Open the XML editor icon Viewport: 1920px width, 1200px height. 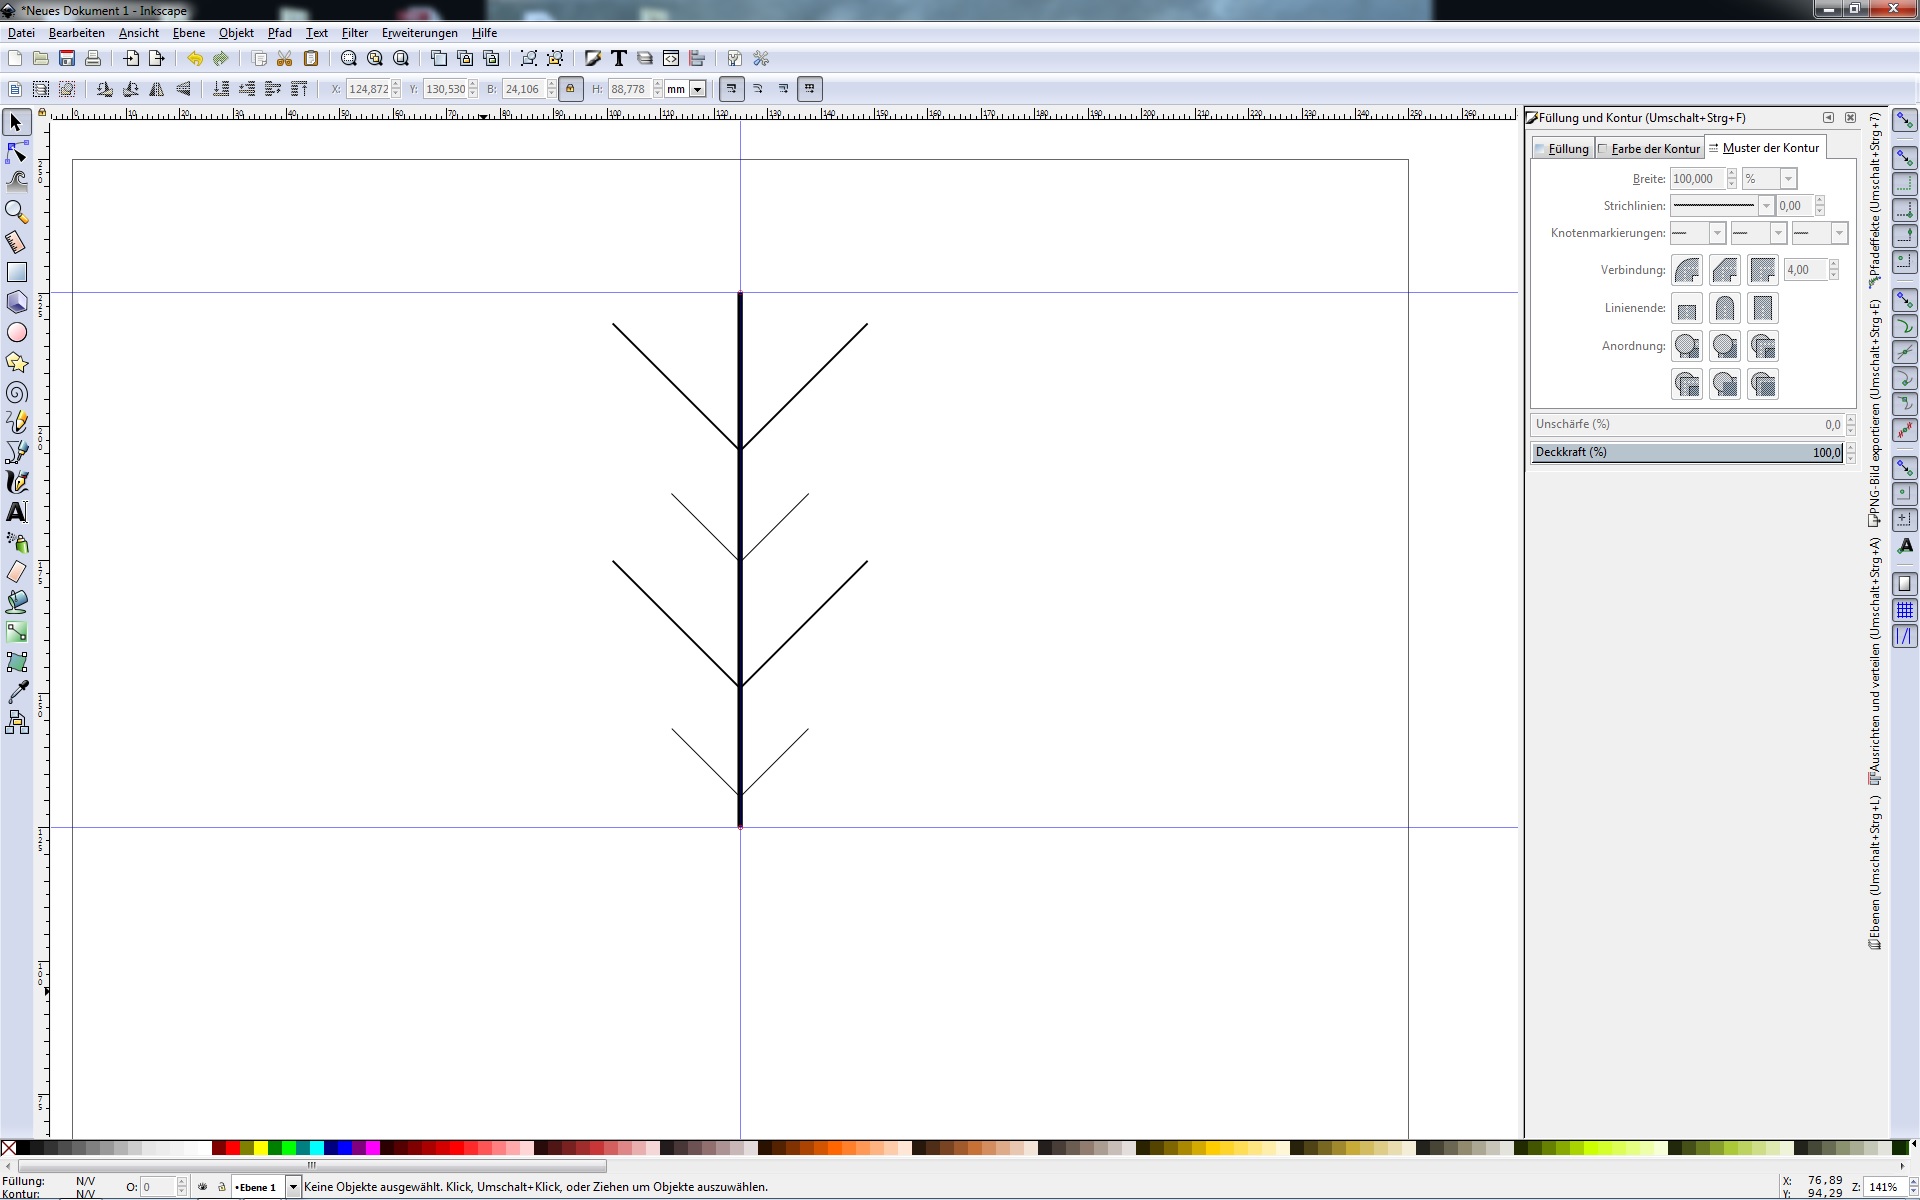click(671, 59)
